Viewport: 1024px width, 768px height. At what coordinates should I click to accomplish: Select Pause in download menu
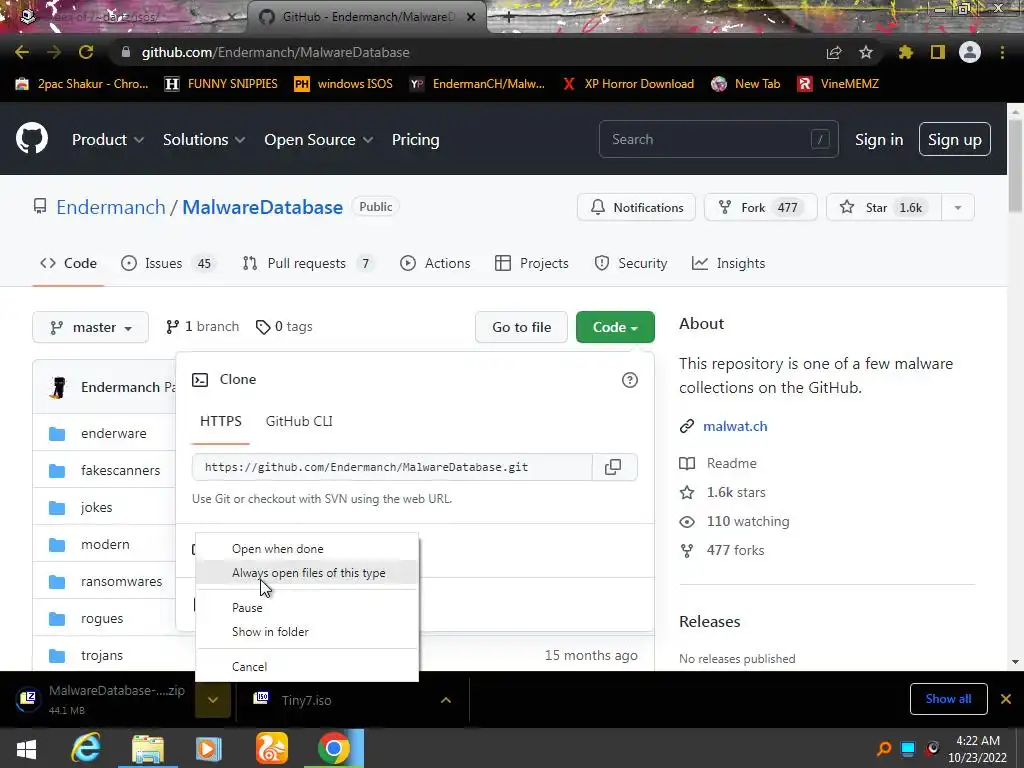pos(307,607)
